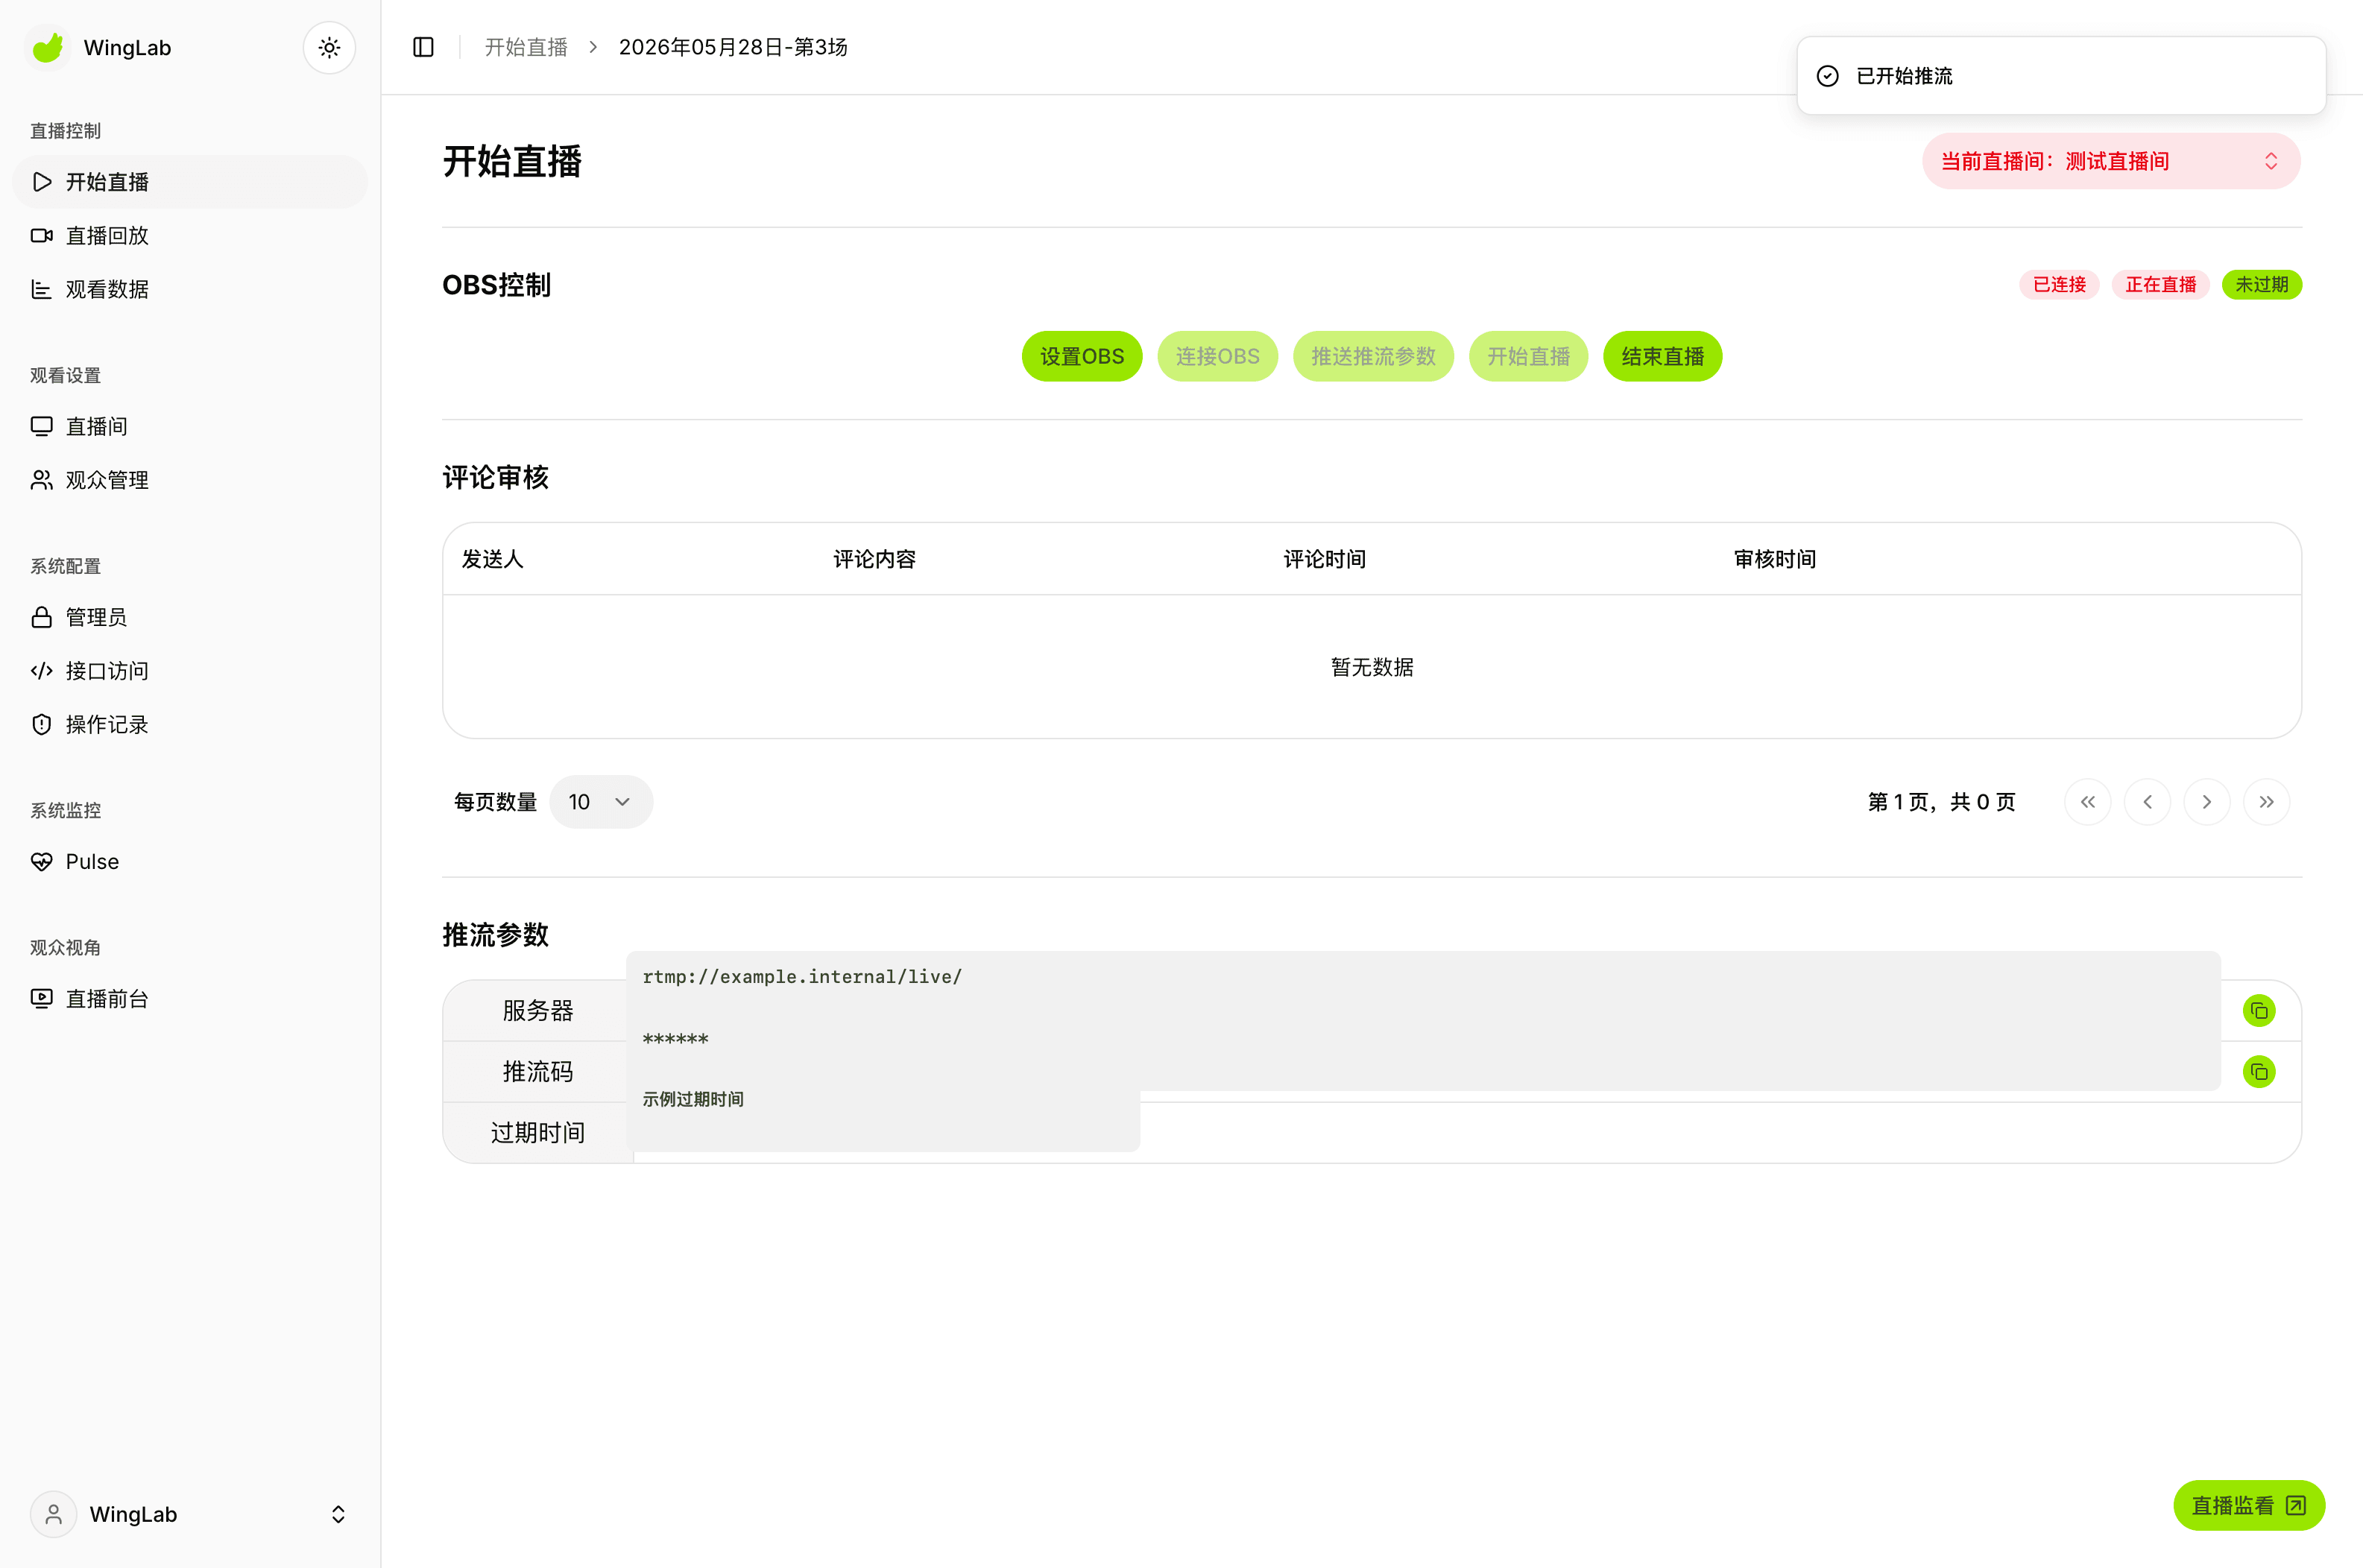Go to the previous page arrow
The height and width of the screenshot is (1568, 2363).
point(2147,802)
